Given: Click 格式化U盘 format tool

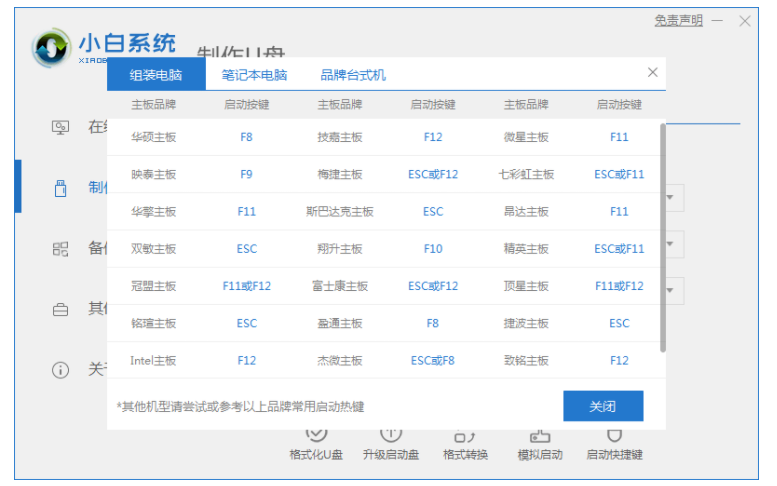Looking at the screenshot, I should click(316, 443).
